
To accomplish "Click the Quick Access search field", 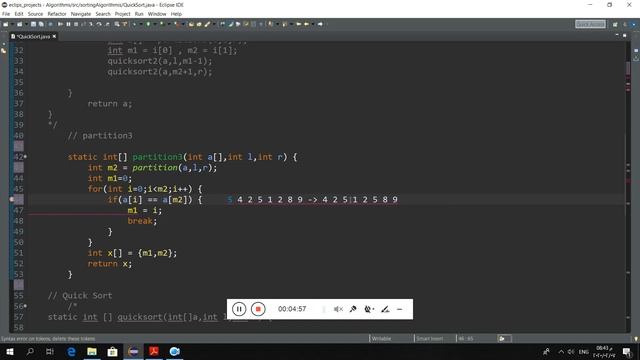I will coord(590,24).
